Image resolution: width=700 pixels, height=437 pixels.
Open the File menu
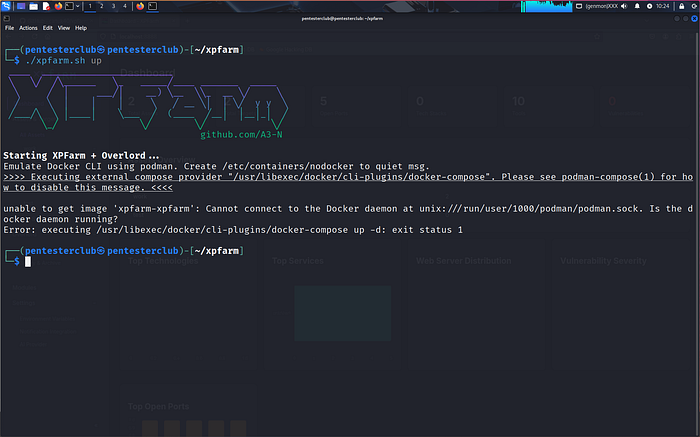click(x=9, y=28)
